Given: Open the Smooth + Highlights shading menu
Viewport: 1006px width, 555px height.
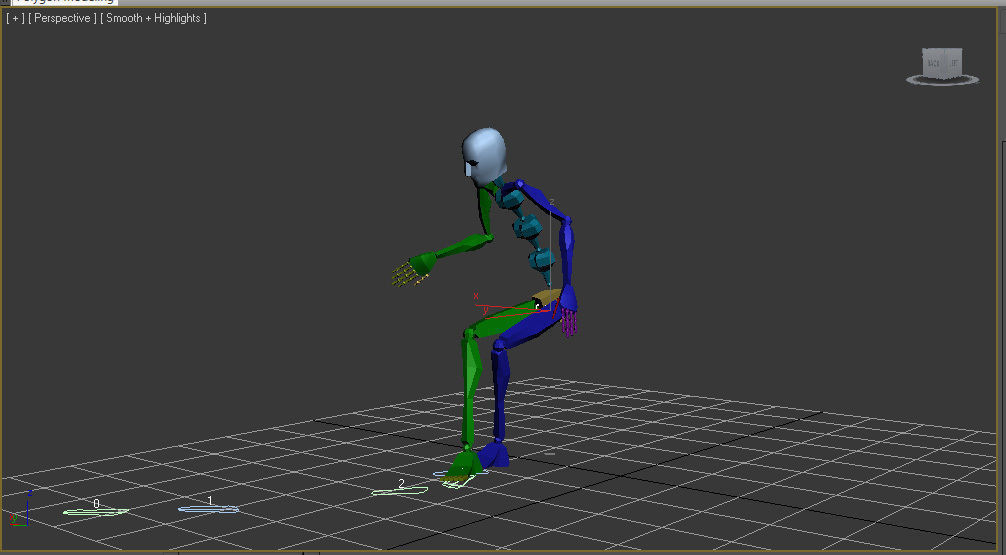Looking at the screenshot, I should pyautogui.click(x=153, y=18).
